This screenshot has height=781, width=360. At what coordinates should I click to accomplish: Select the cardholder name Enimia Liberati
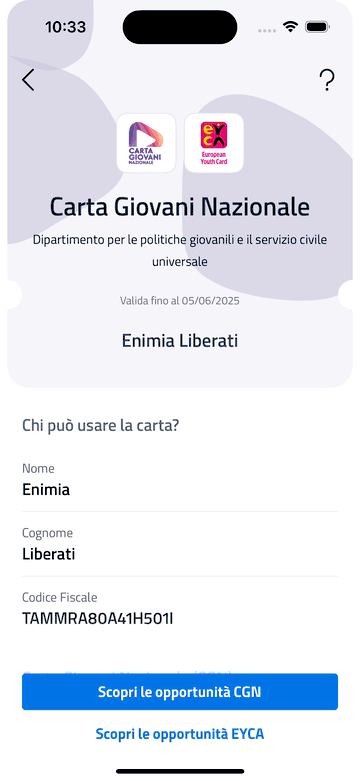(180, 341)
